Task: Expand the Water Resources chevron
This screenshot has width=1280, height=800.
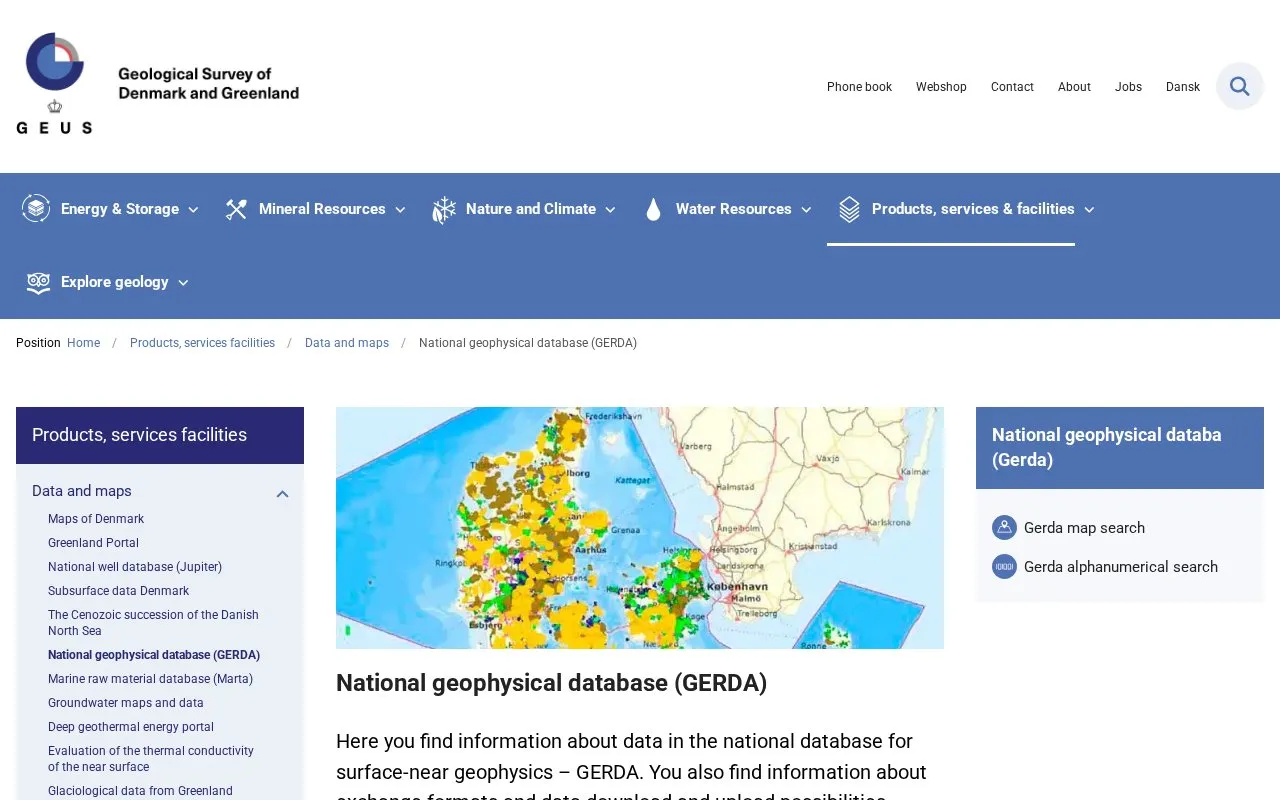Action: tap(806, 210)
